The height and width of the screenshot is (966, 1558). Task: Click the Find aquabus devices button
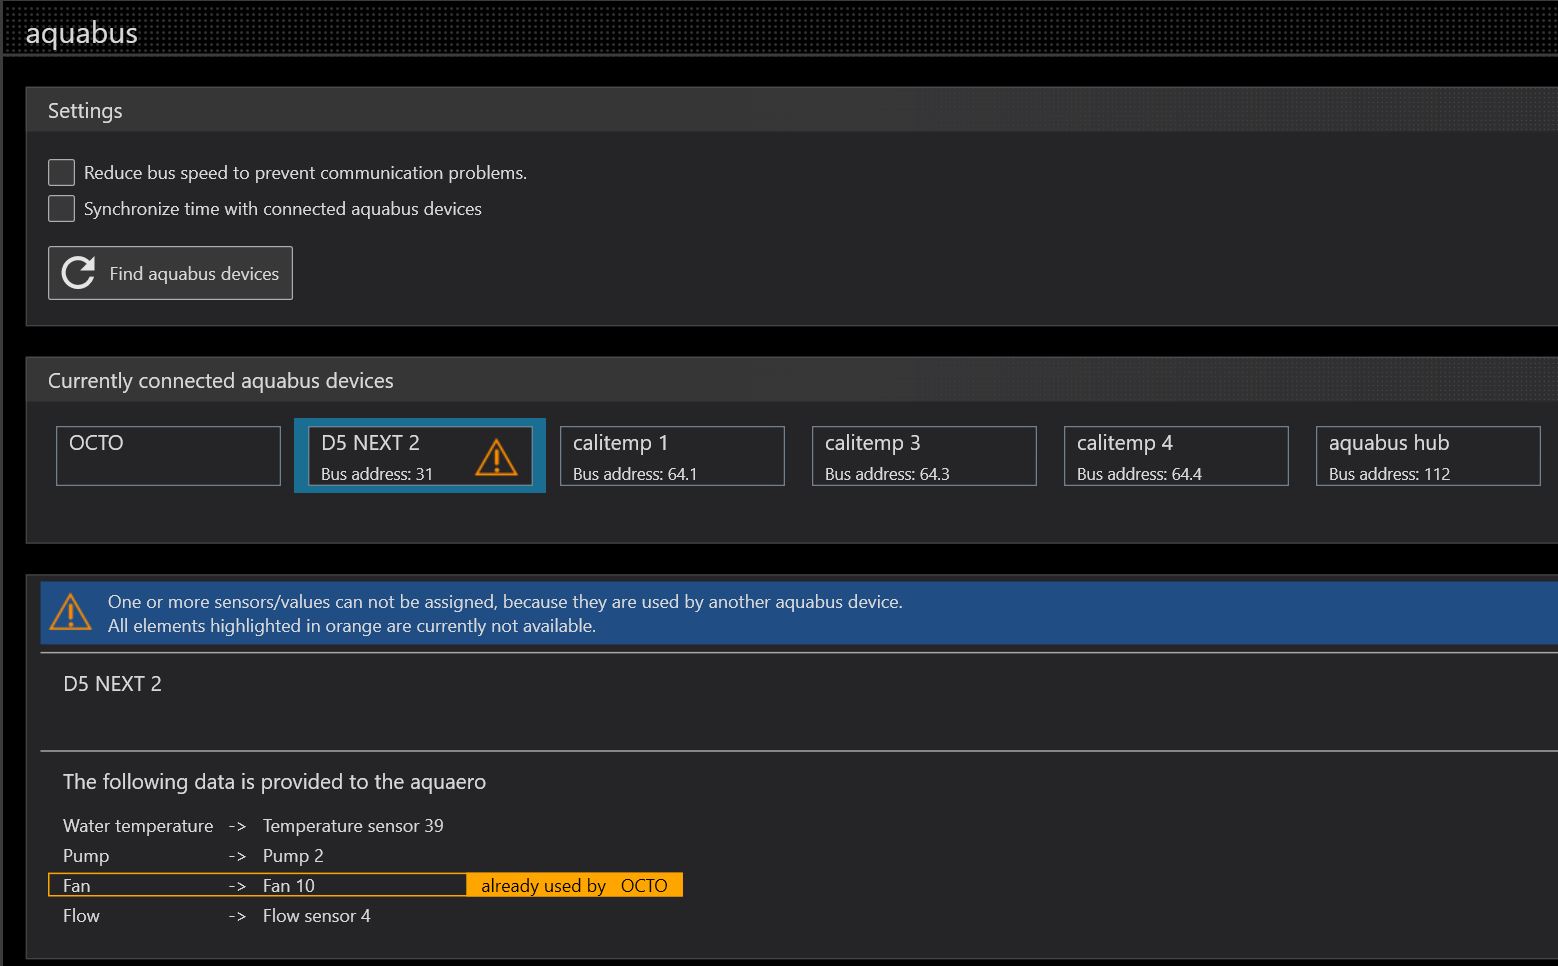(x=170, y=273)
